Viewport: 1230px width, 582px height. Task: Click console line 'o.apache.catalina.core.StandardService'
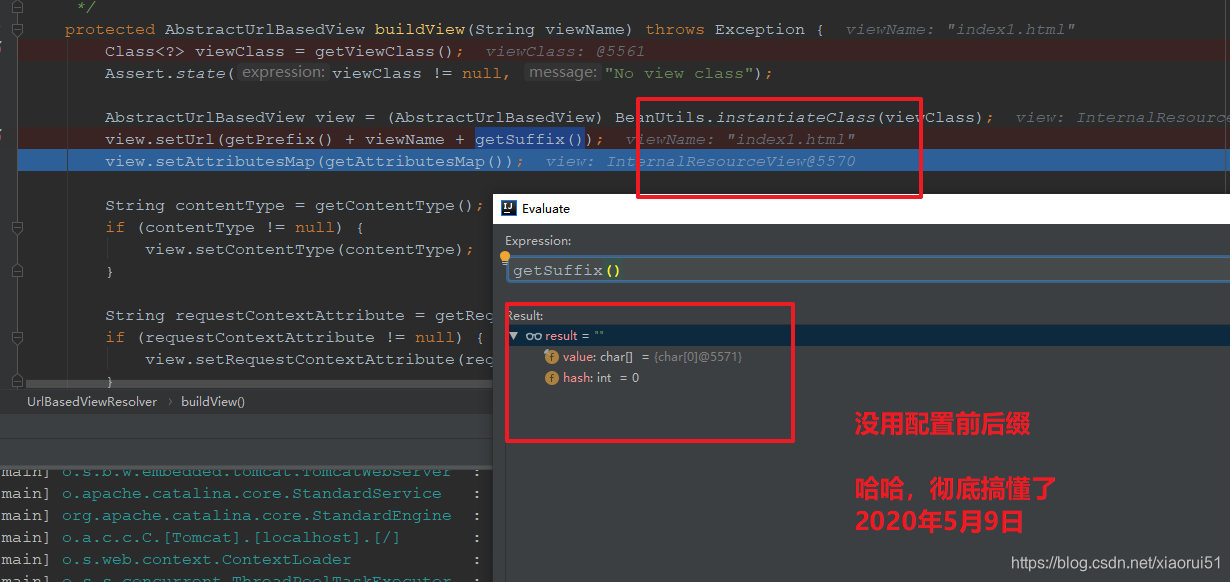pos(251,493)
